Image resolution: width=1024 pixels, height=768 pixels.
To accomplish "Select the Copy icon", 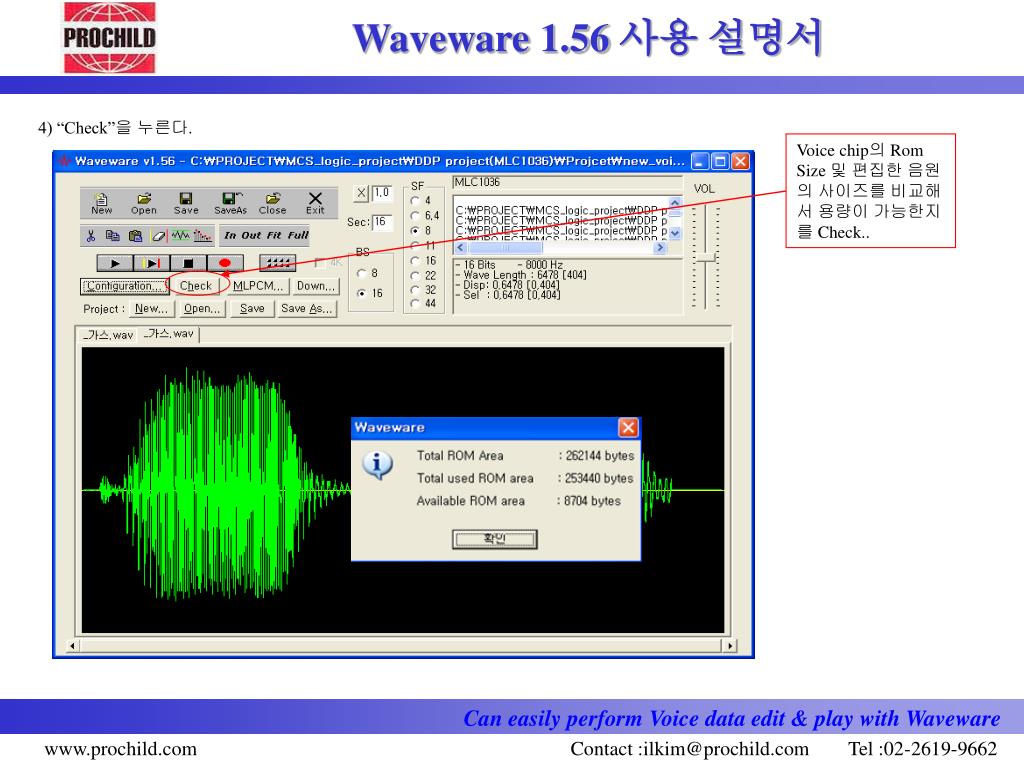I will click(112, 236).
